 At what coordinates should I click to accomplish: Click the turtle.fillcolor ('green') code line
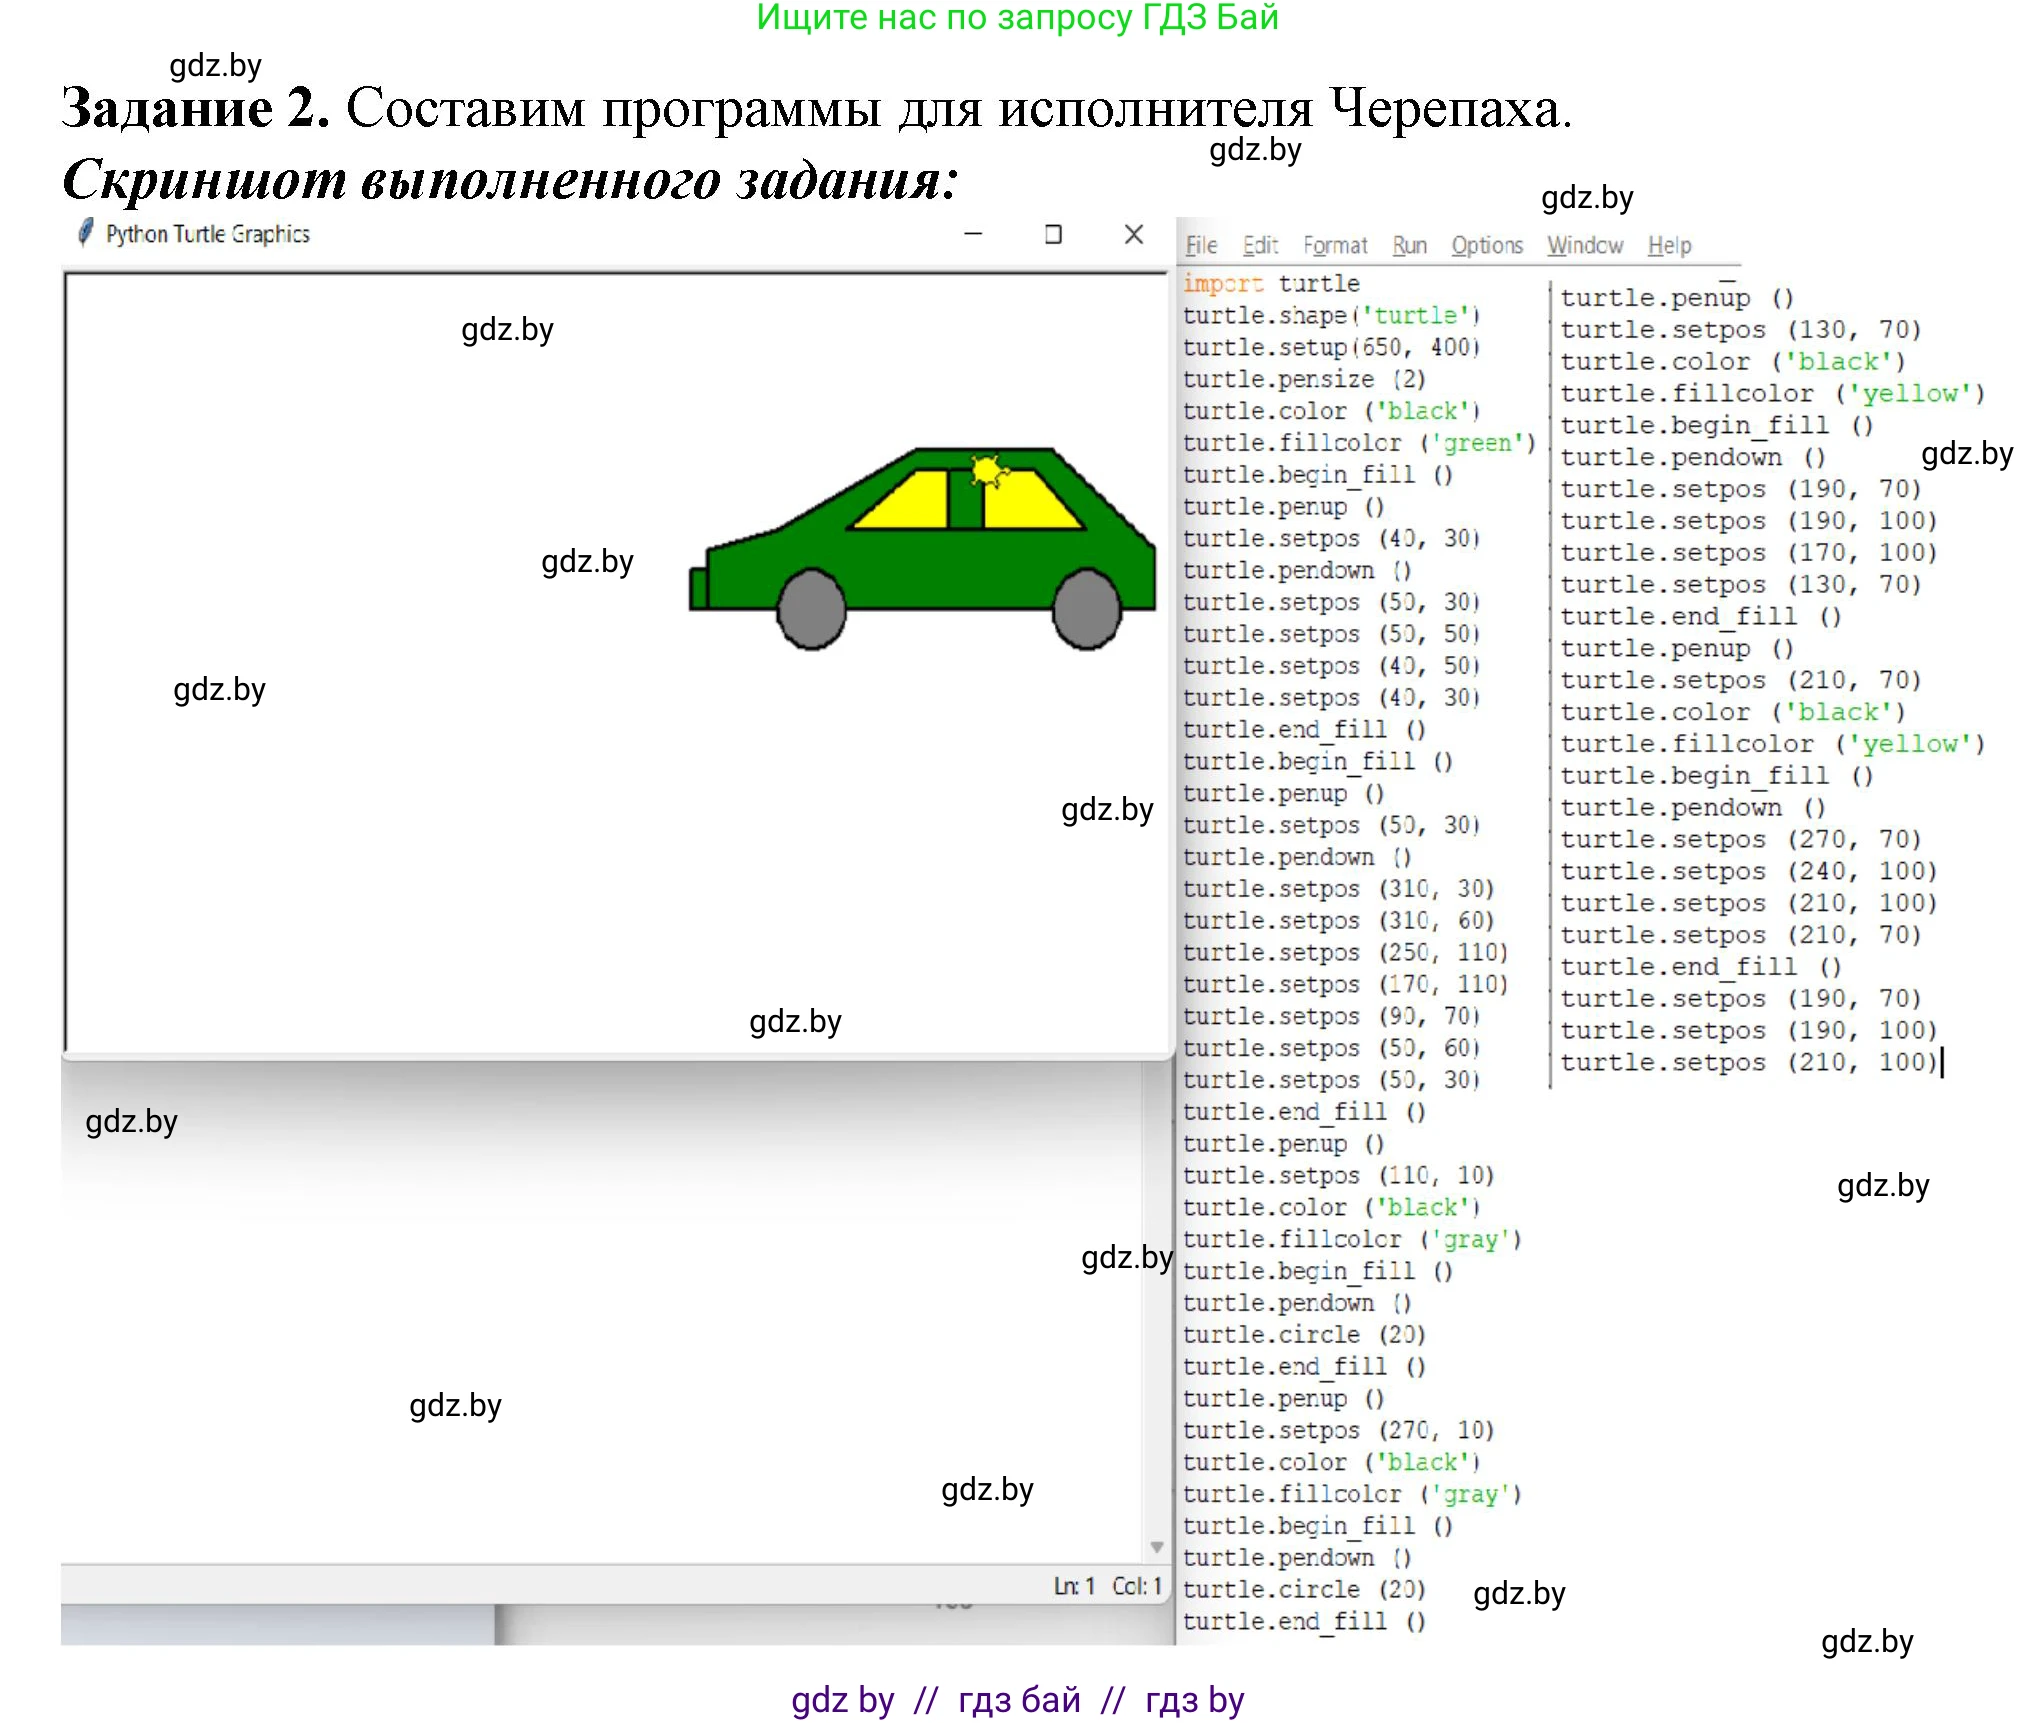click(x=1358, y=441)
